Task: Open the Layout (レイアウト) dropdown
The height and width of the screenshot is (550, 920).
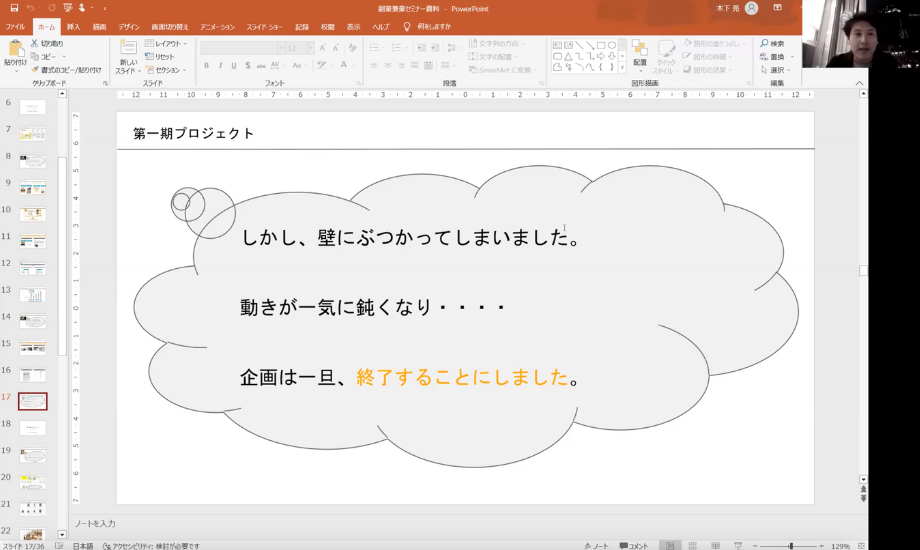Action: tap(166, 43)
